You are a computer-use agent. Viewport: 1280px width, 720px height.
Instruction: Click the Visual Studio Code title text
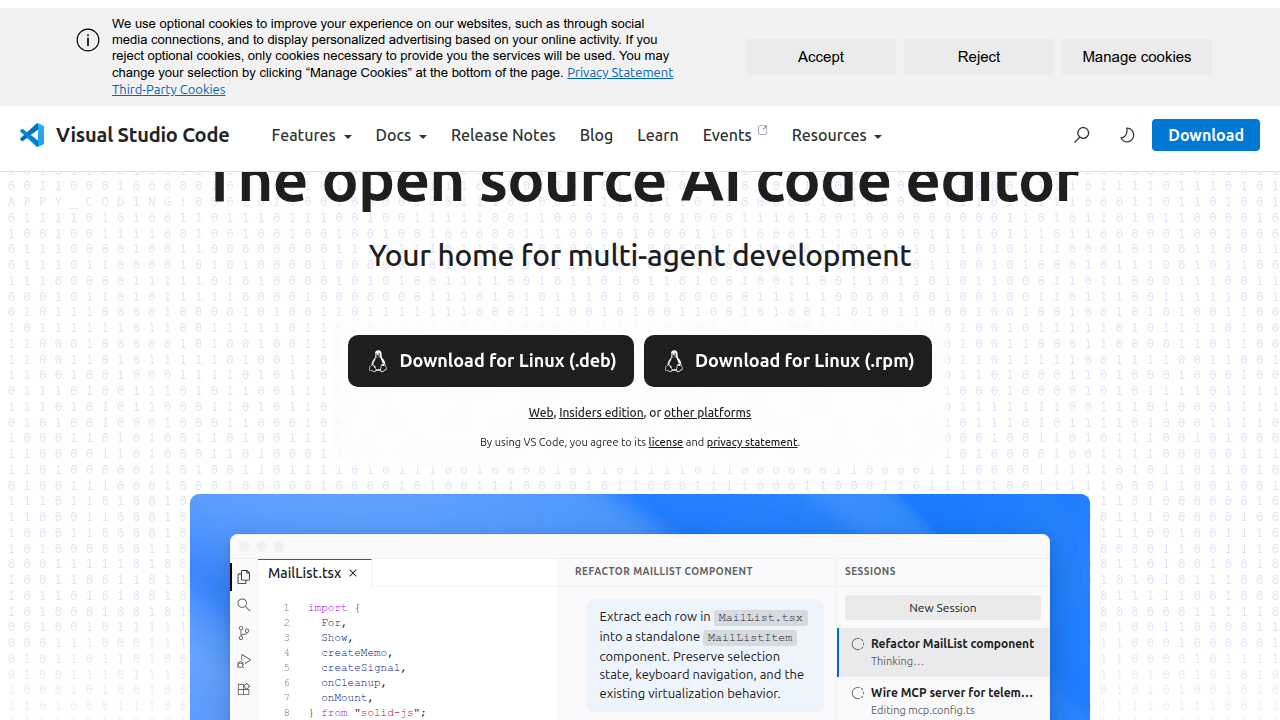point(143,135)
